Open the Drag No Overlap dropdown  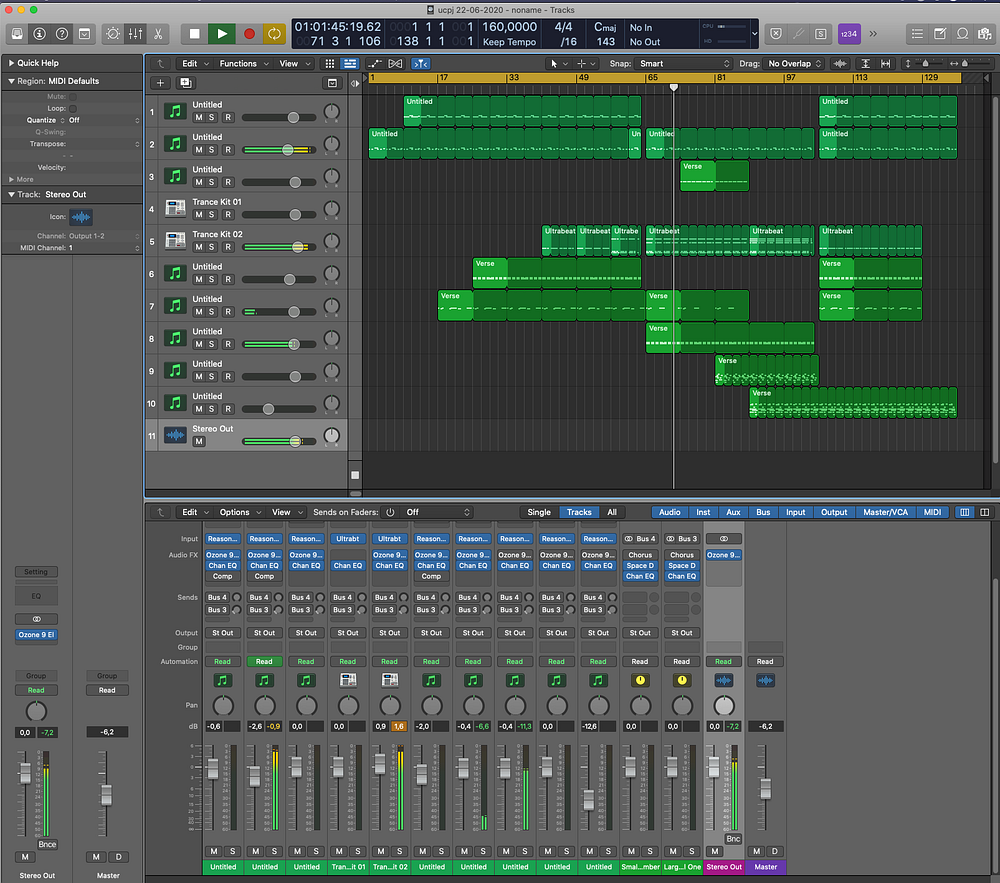tap(794, 63)
